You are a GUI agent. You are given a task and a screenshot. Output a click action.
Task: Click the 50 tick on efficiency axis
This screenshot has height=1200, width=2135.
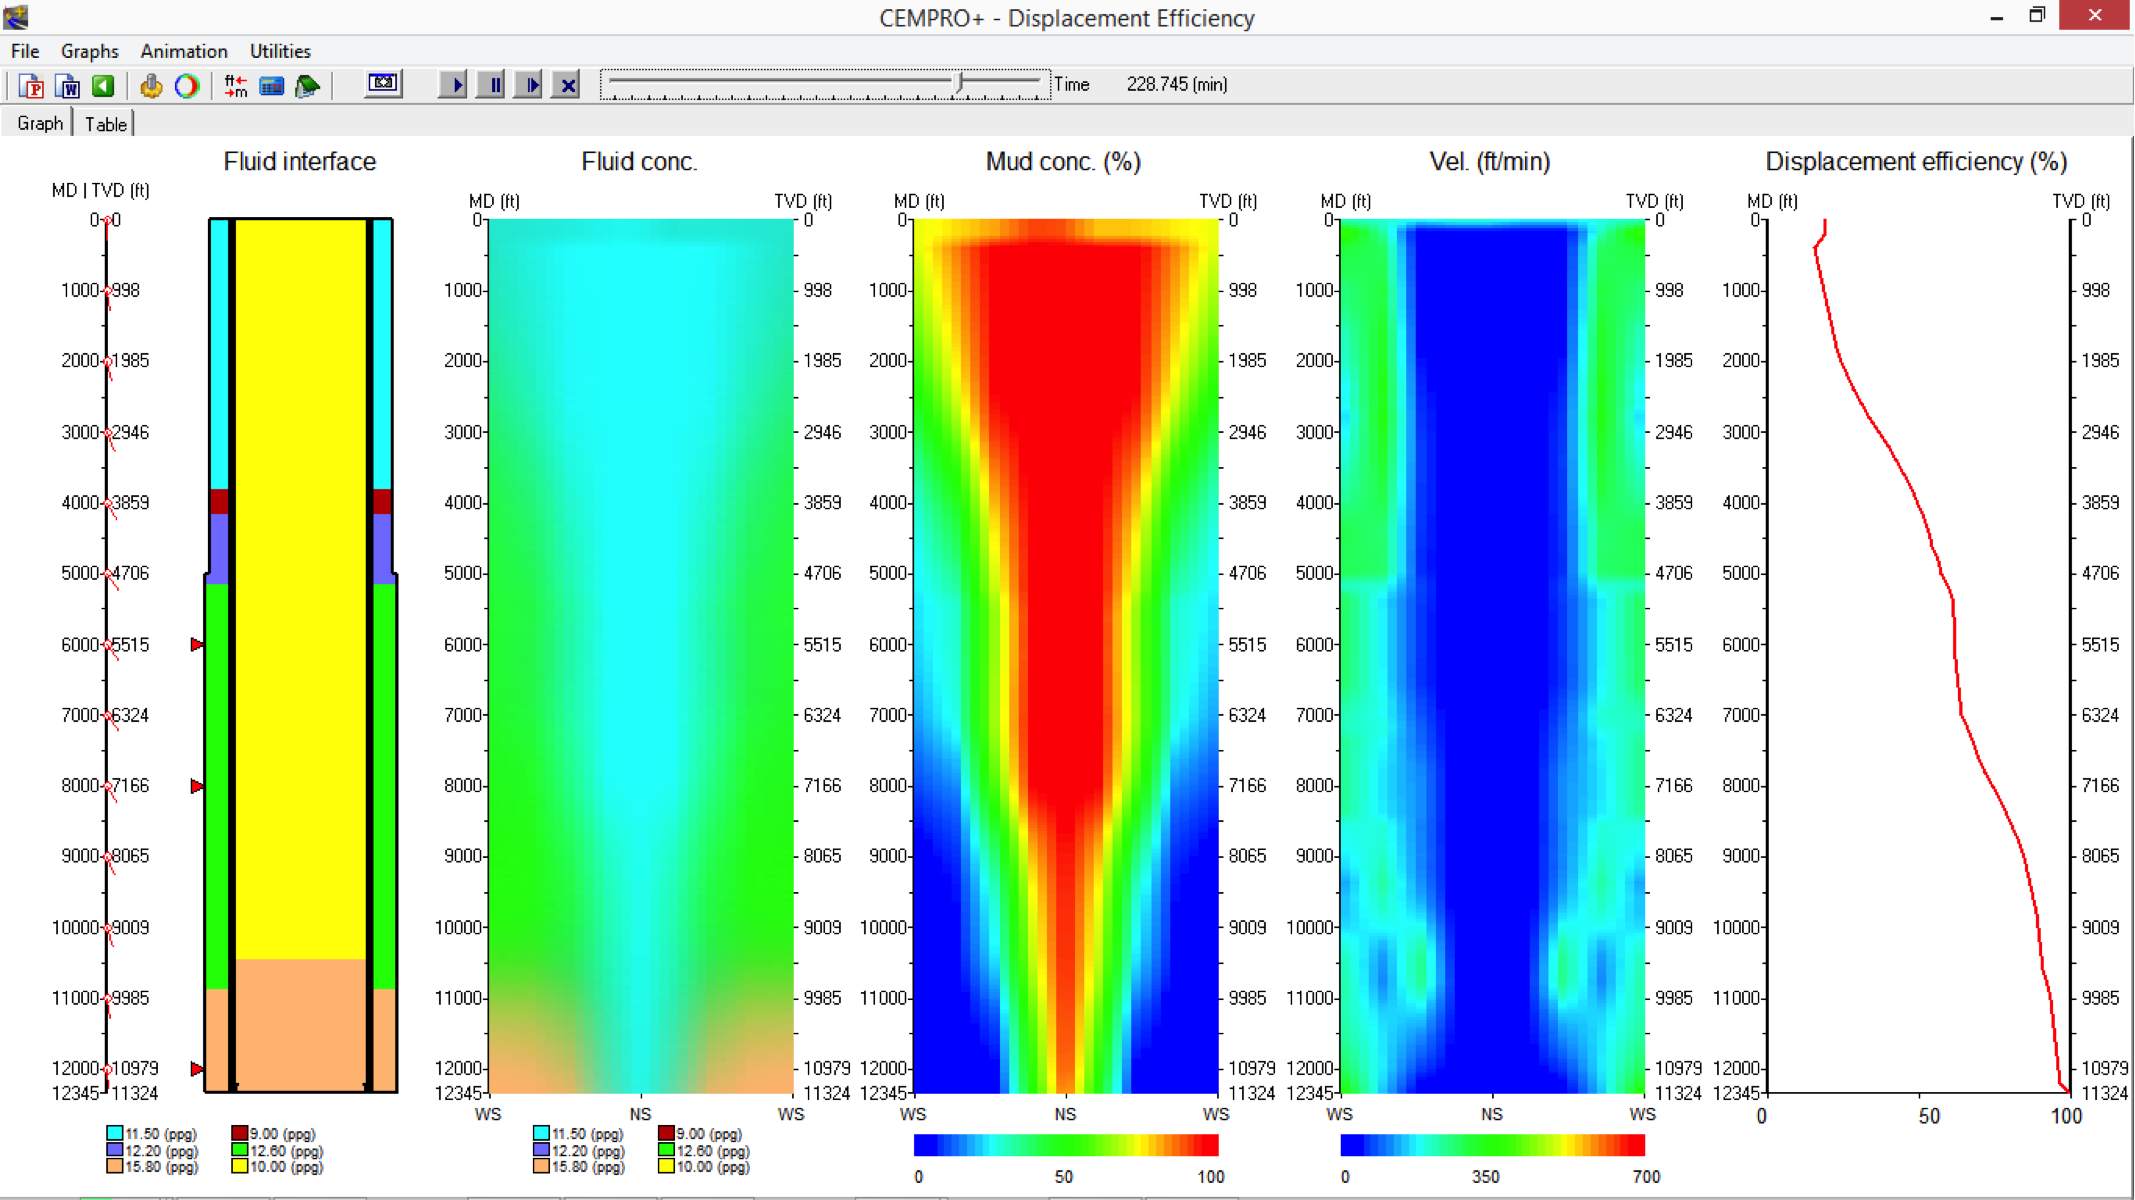(x=1929, y=1116)
